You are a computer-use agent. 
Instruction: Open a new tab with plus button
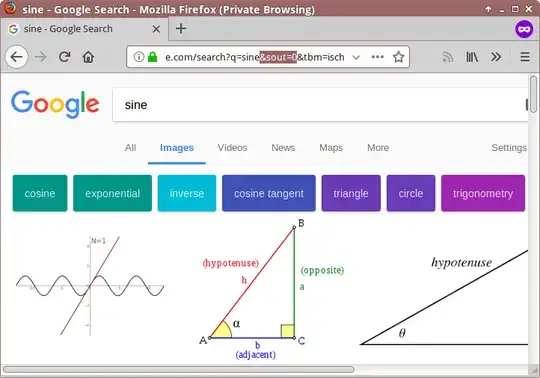[x=181, y=29]
